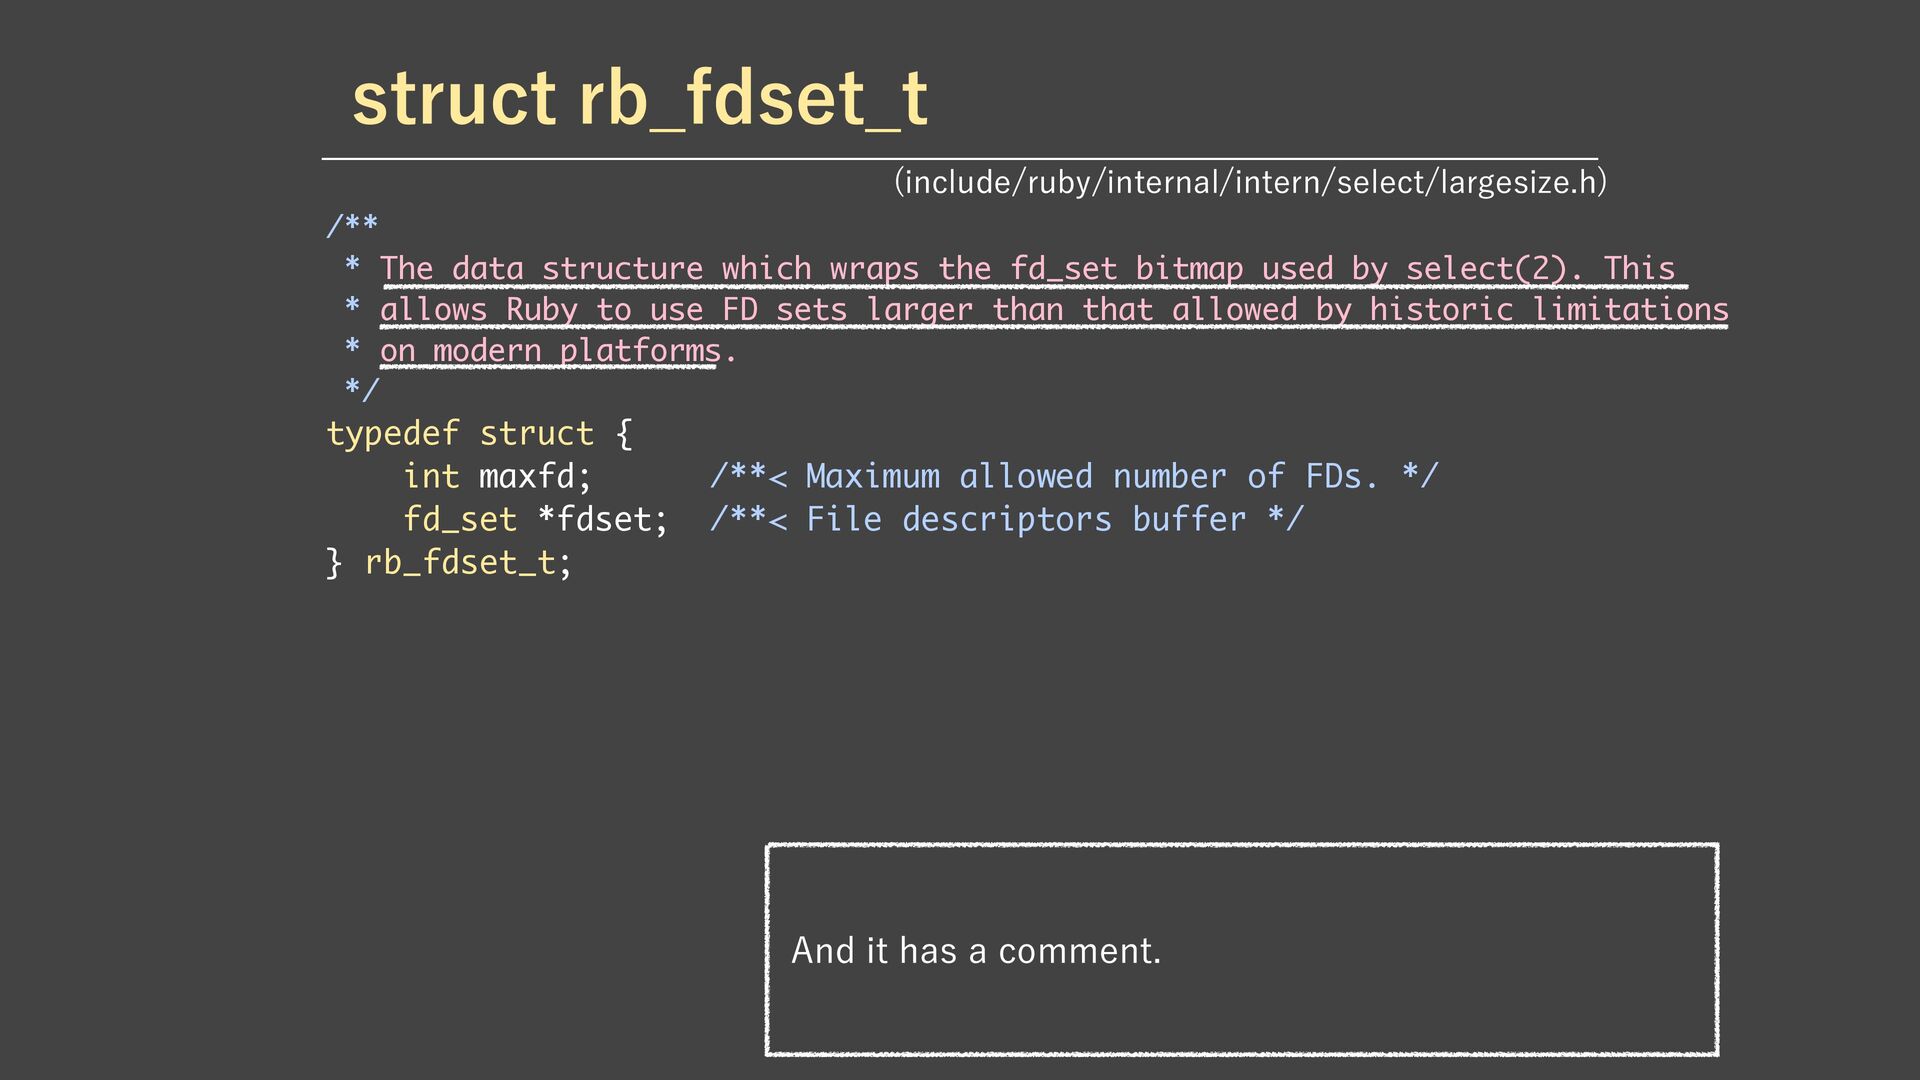The height and width of the screenshot is (1080, 1920).
Task: Click the word 'fd_set' in pink comment
Action: (1063, 269)
